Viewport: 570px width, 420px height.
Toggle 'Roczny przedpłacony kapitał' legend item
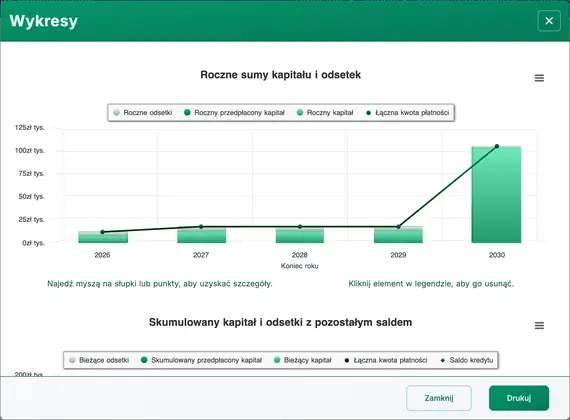point(234,113)
